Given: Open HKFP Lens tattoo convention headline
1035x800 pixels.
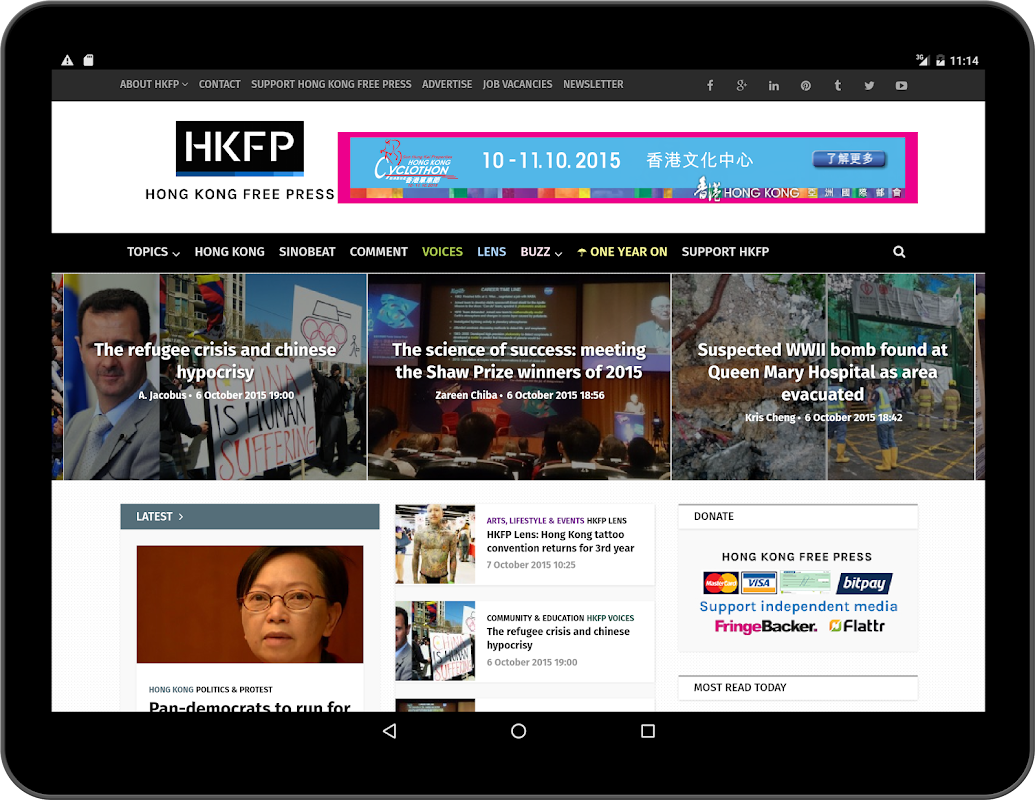Looking at the screenshot, I should (560, 541).
